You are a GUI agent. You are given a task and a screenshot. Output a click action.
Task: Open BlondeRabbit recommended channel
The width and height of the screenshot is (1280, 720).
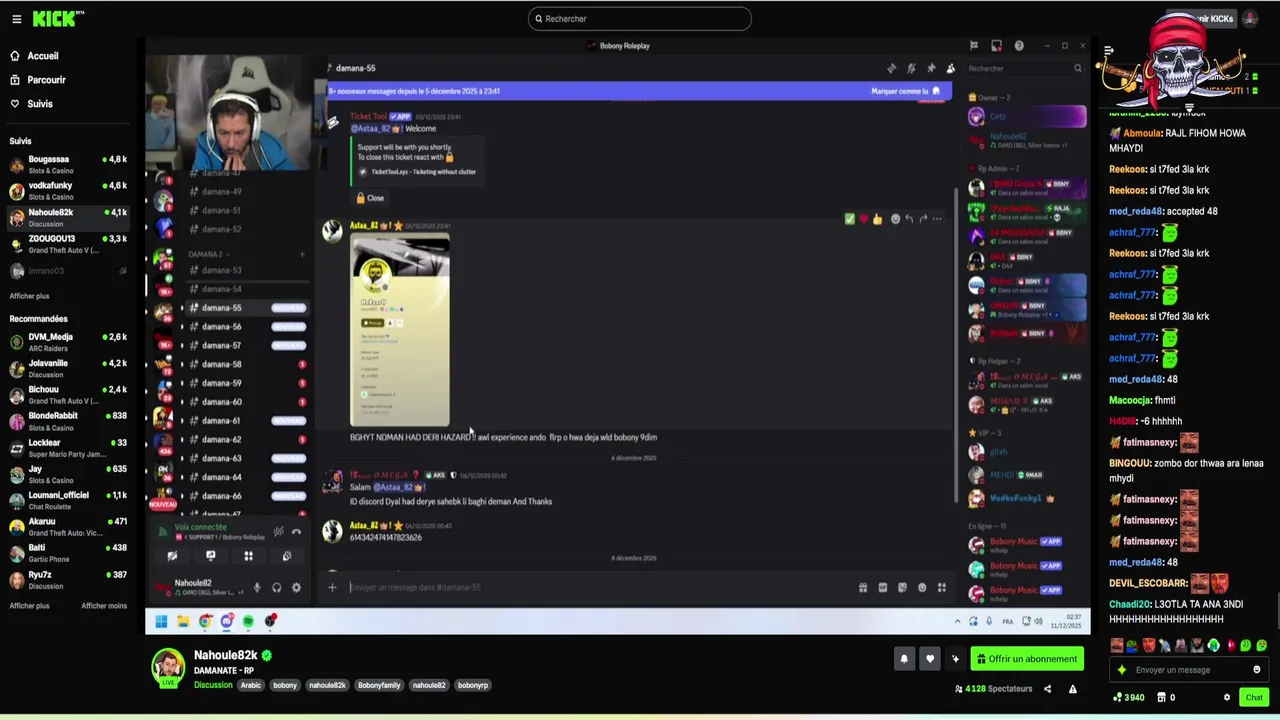coord(67,421)
